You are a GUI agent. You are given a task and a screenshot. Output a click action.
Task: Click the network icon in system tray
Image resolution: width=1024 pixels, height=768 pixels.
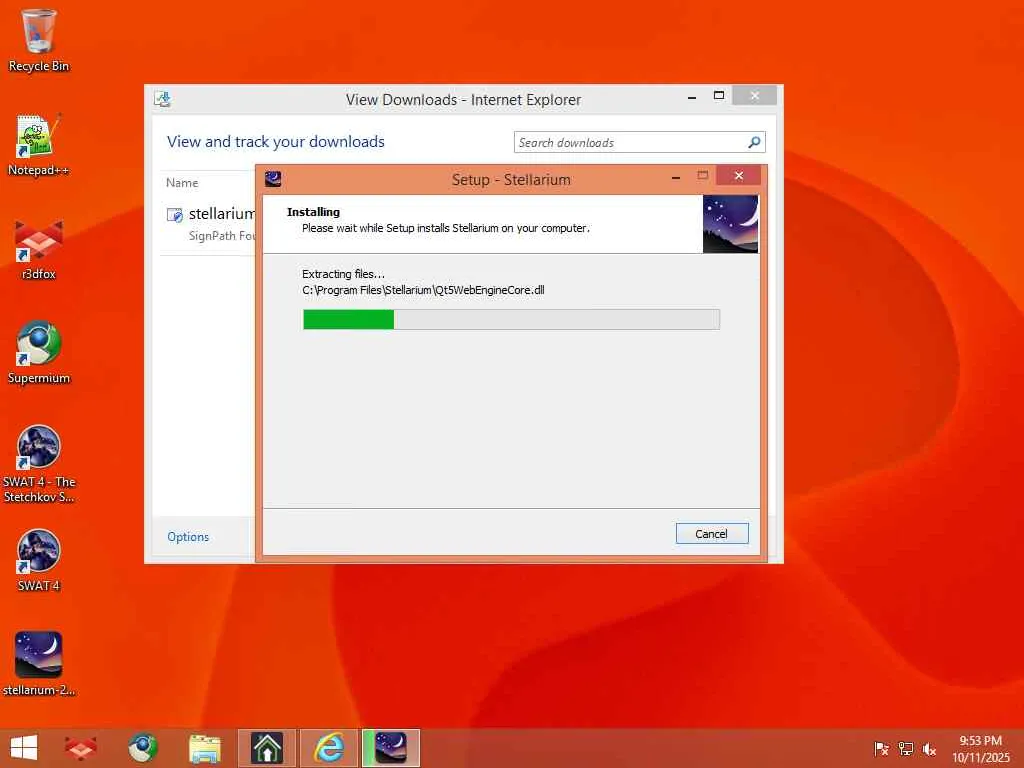[906, 748]
